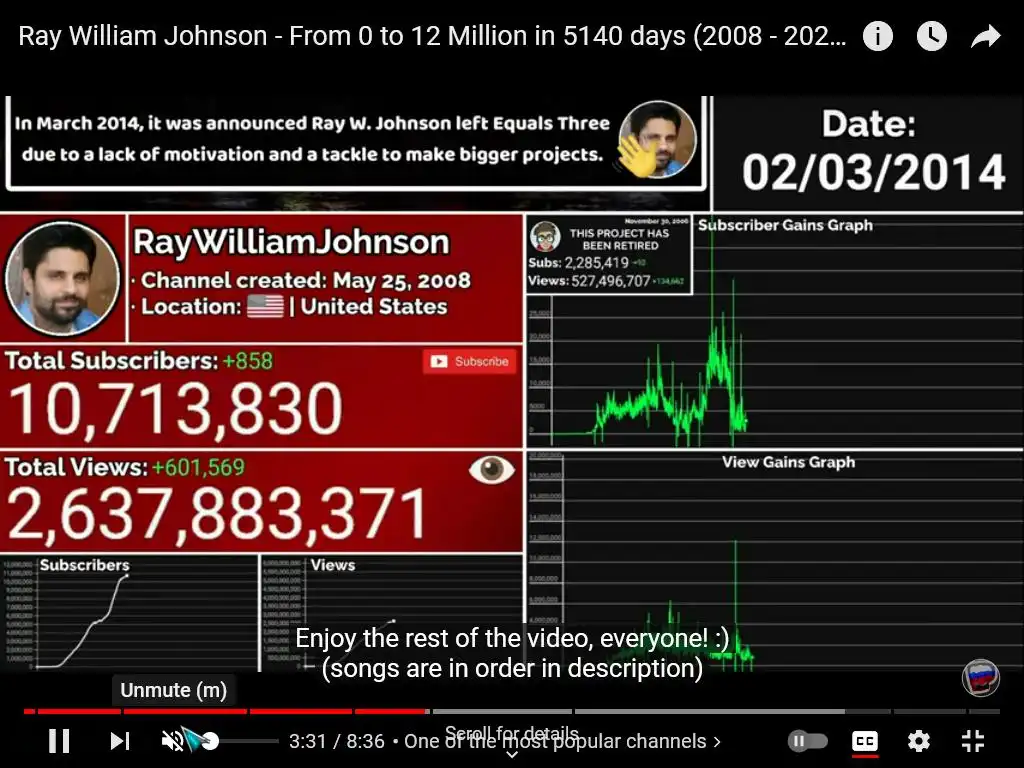The image size is (1024, 768).
Task: Click the subscriber count 10,713,830
Action: 175,409
